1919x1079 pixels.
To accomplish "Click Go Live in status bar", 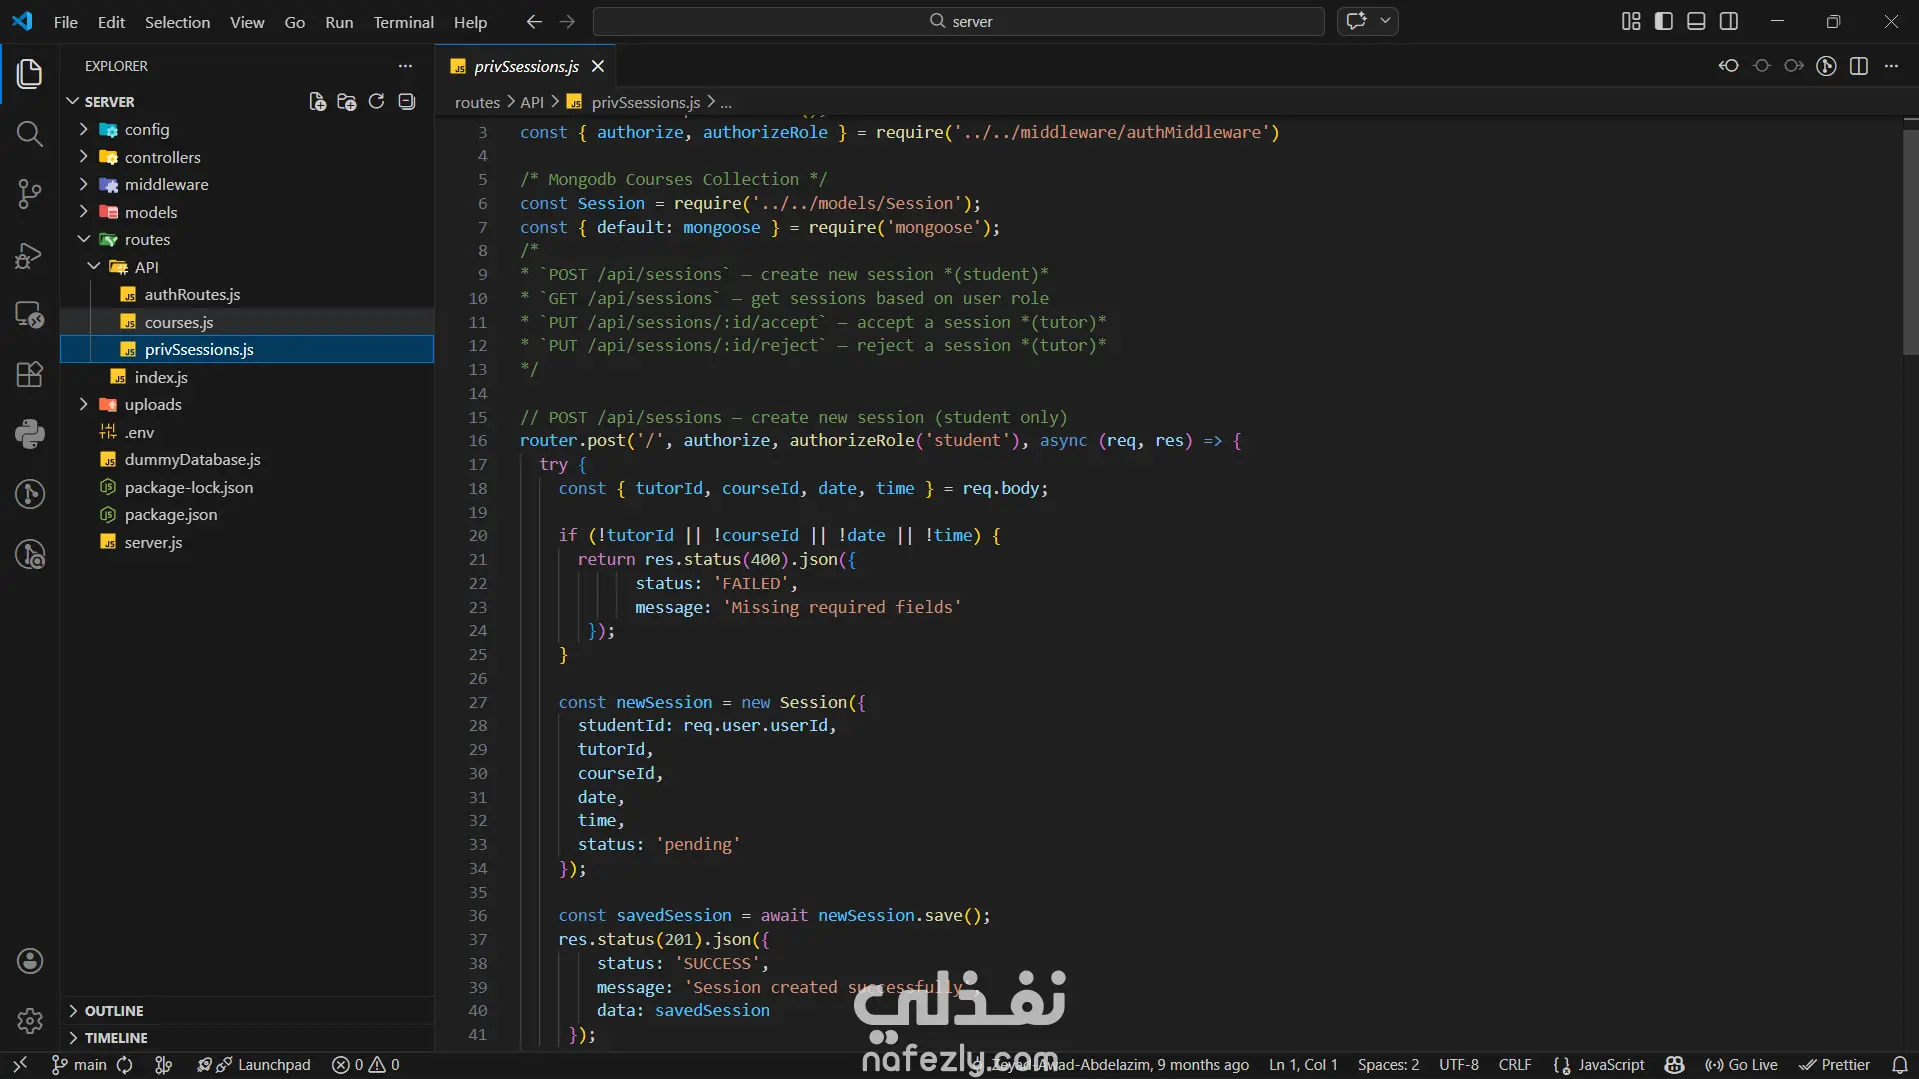I will (1741, 1065).
